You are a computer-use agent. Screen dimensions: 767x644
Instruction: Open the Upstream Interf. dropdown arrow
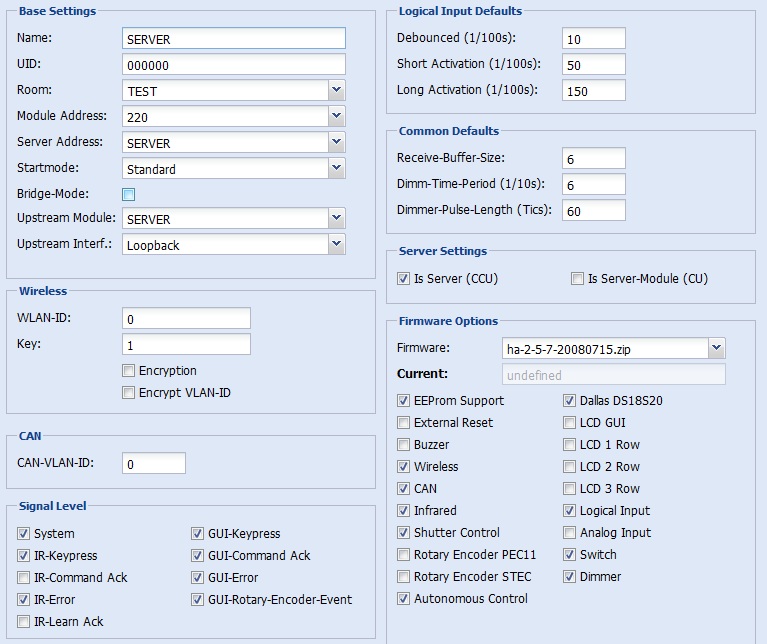coord(336,244)
